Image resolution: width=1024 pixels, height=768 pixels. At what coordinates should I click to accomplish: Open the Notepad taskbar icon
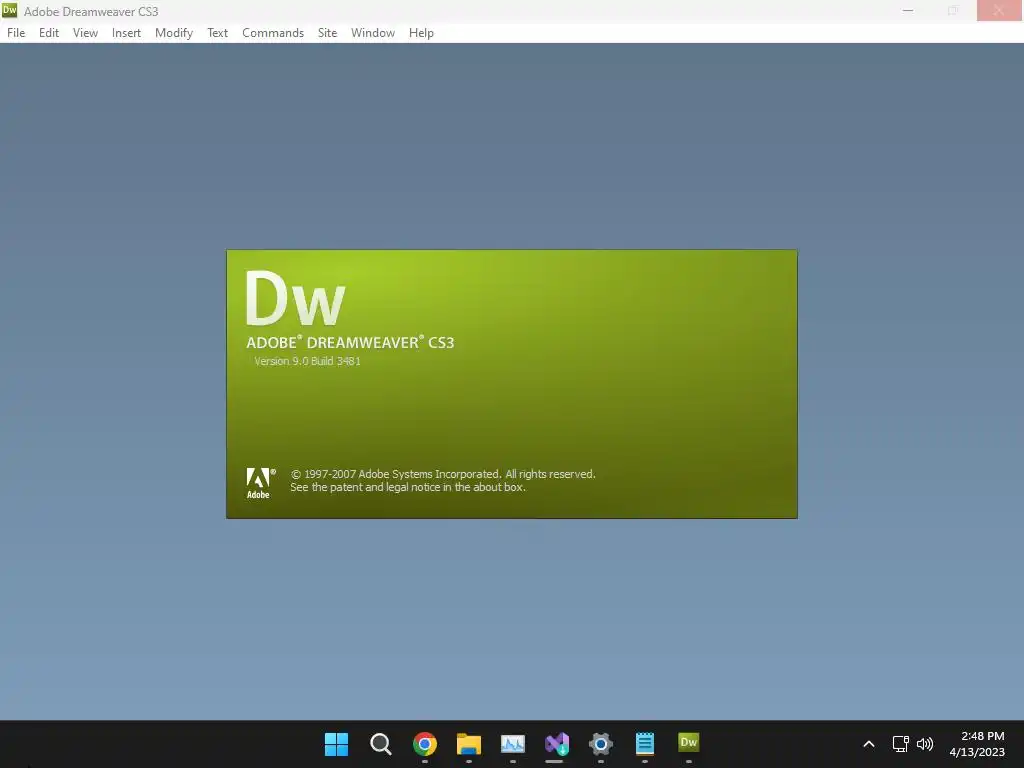tap(645, 743)
